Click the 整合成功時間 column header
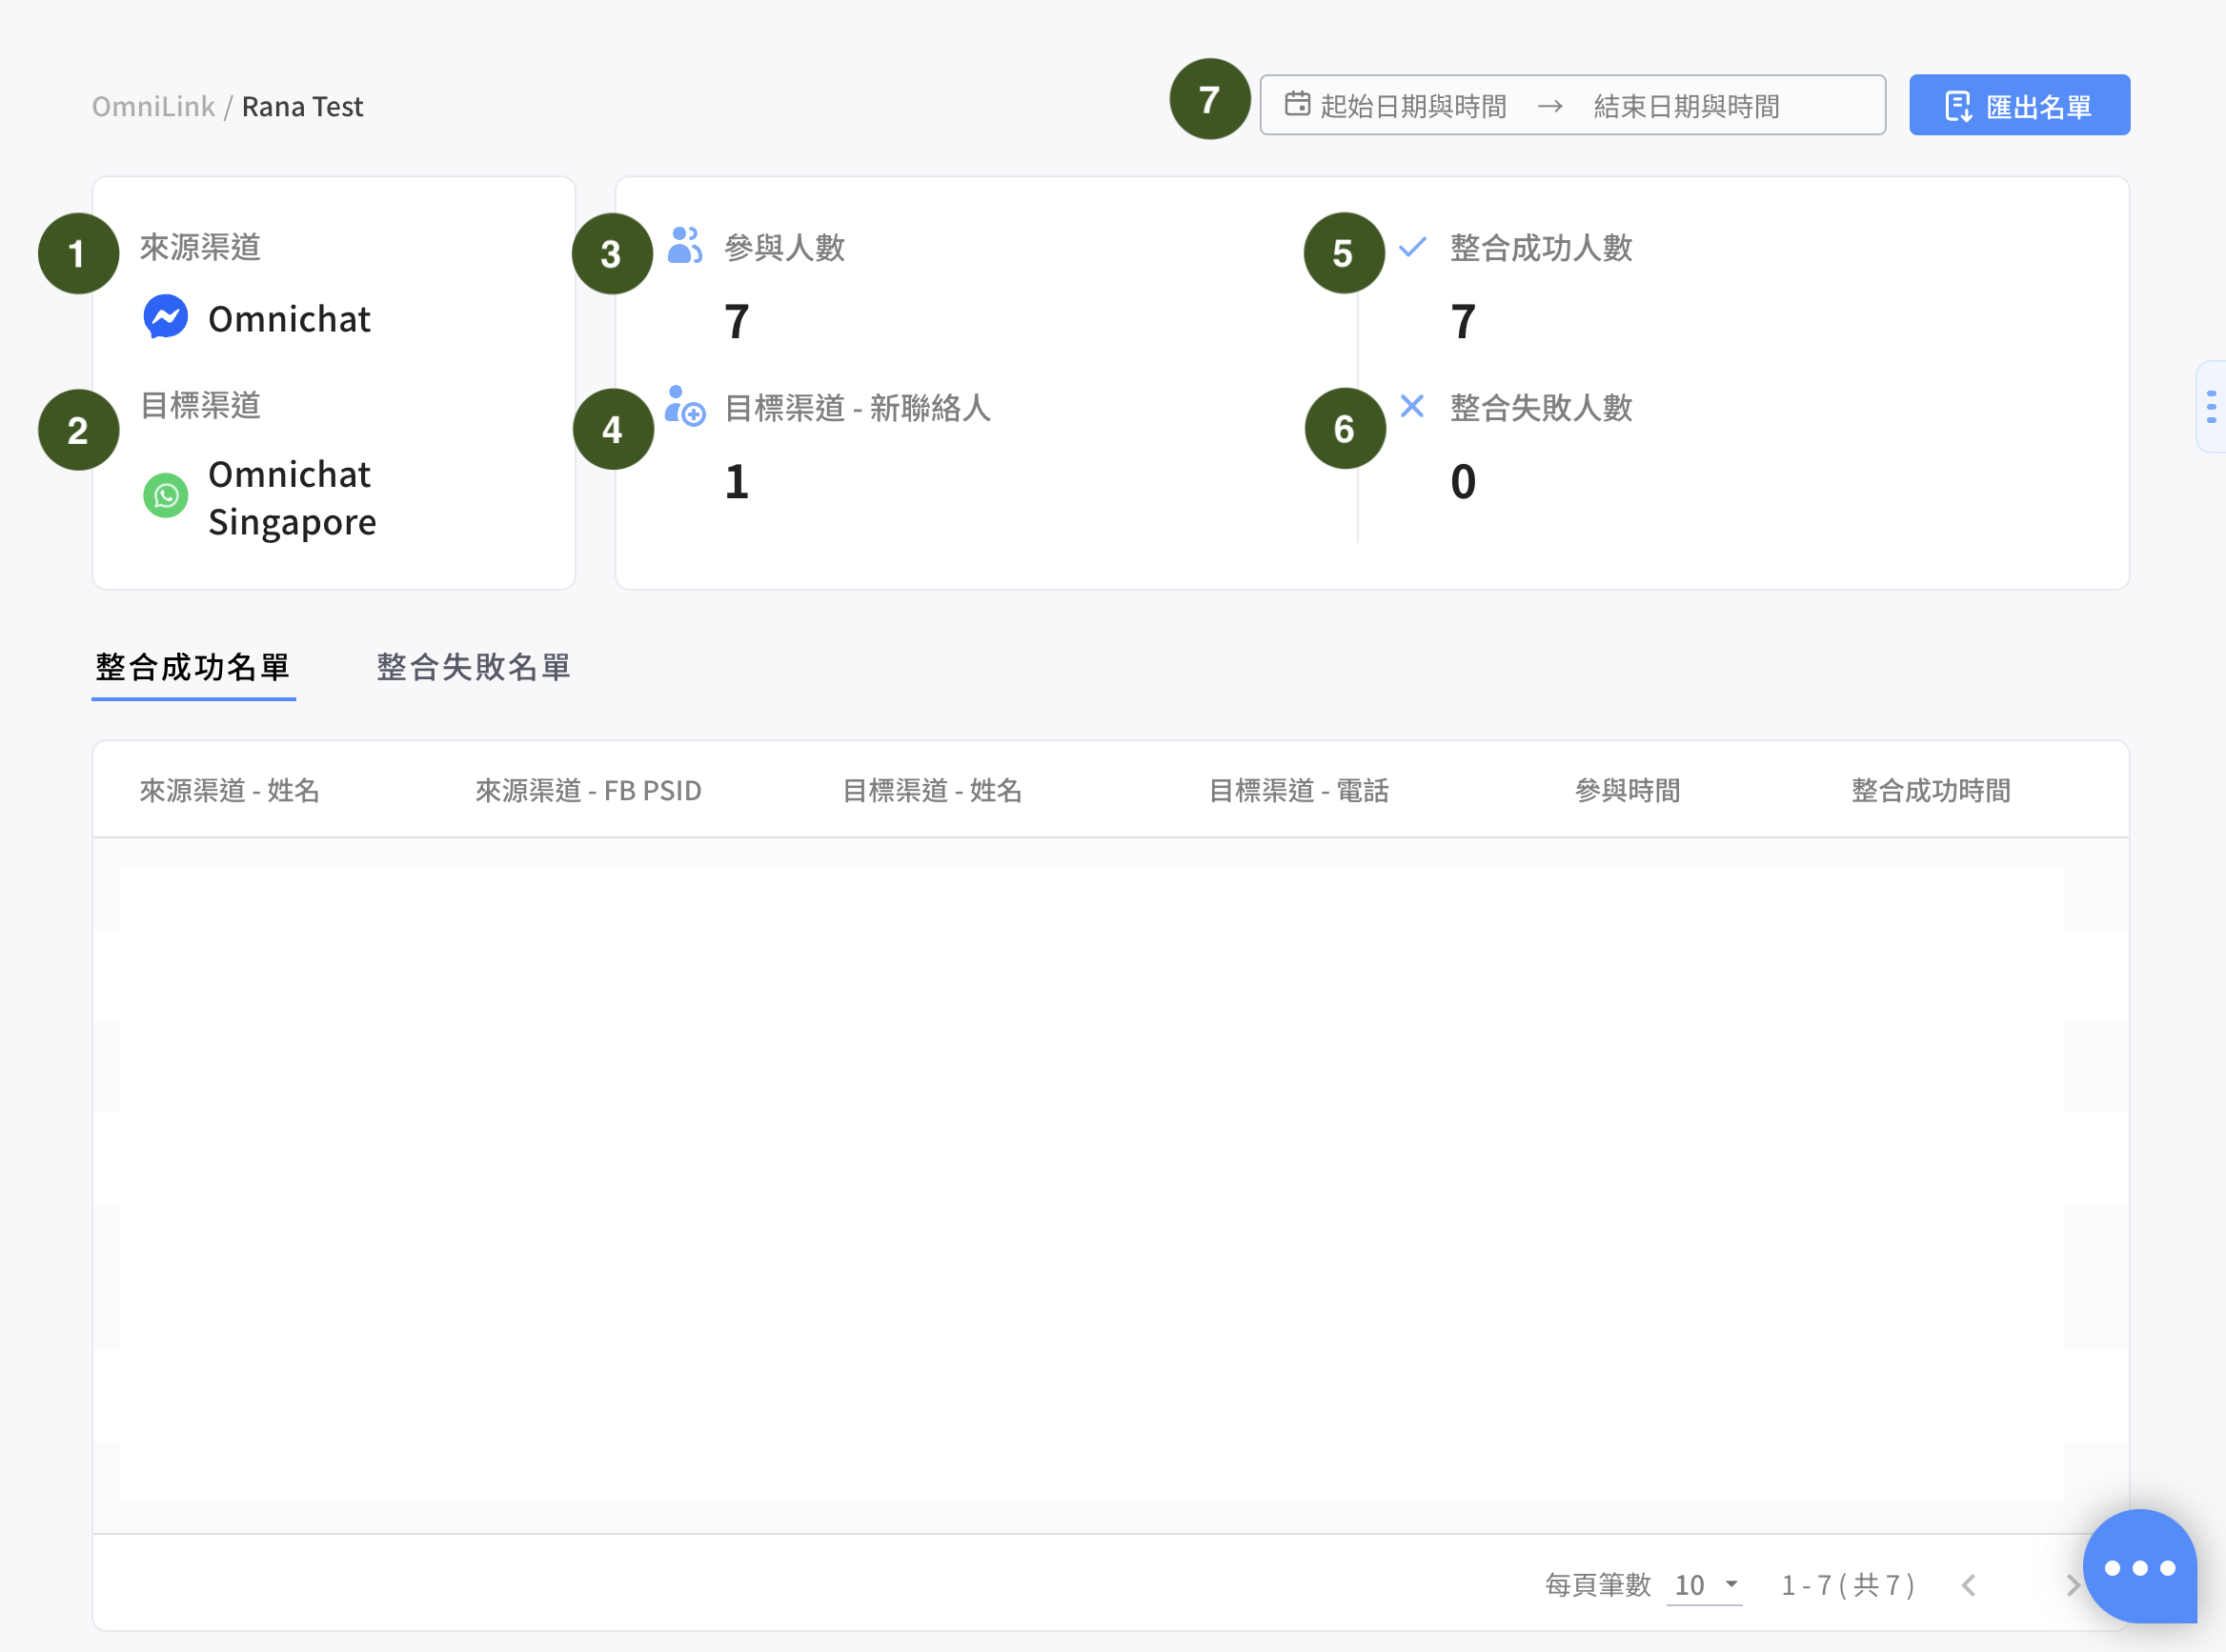 point(1930,791)
